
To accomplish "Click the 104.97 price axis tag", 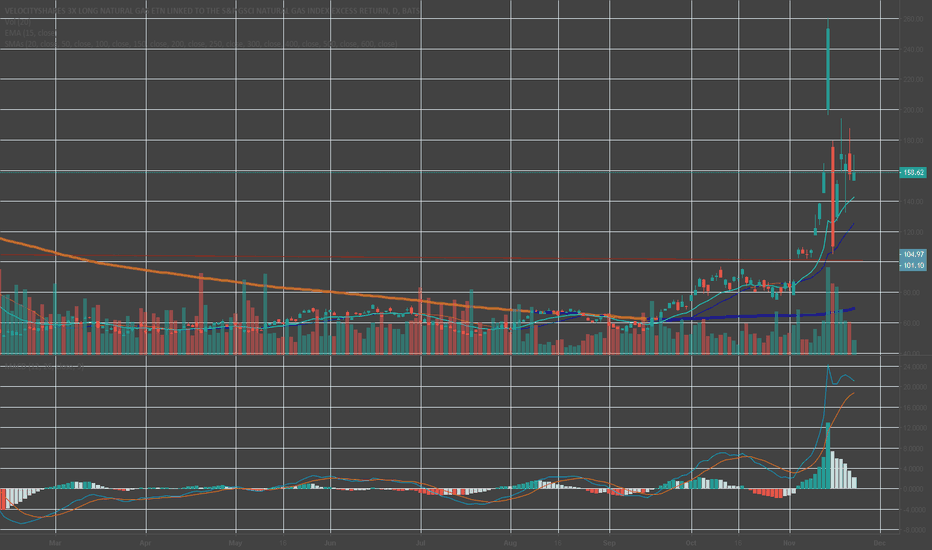I will click(x=914, y=254).
